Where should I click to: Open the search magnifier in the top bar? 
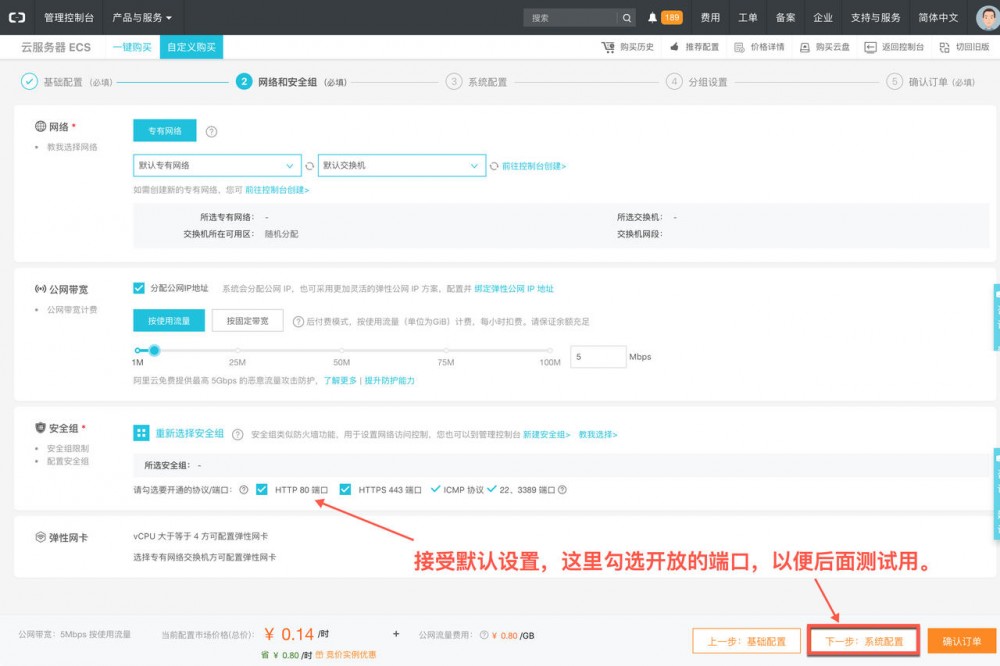tap(627, 17)
